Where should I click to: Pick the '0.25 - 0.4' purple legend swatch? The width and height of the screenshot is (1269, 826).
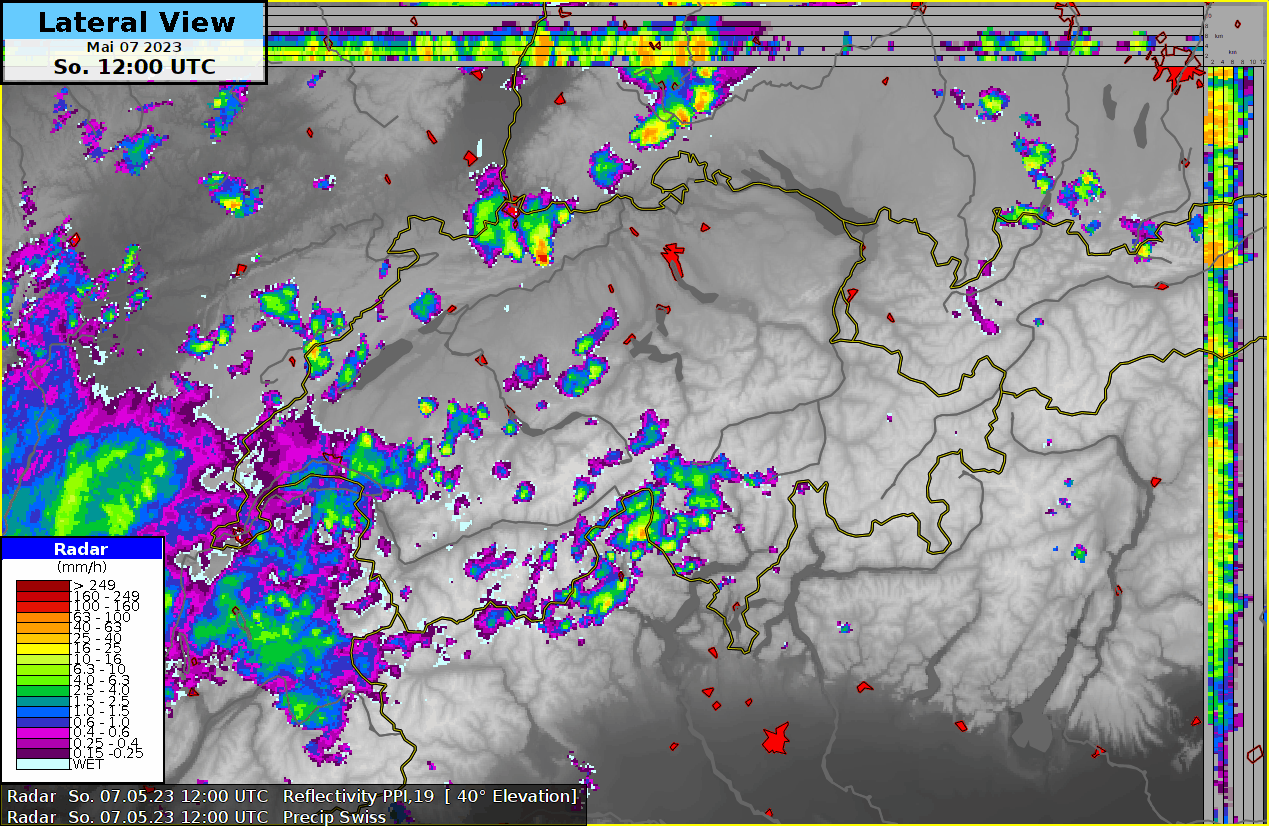click(43, 743)
